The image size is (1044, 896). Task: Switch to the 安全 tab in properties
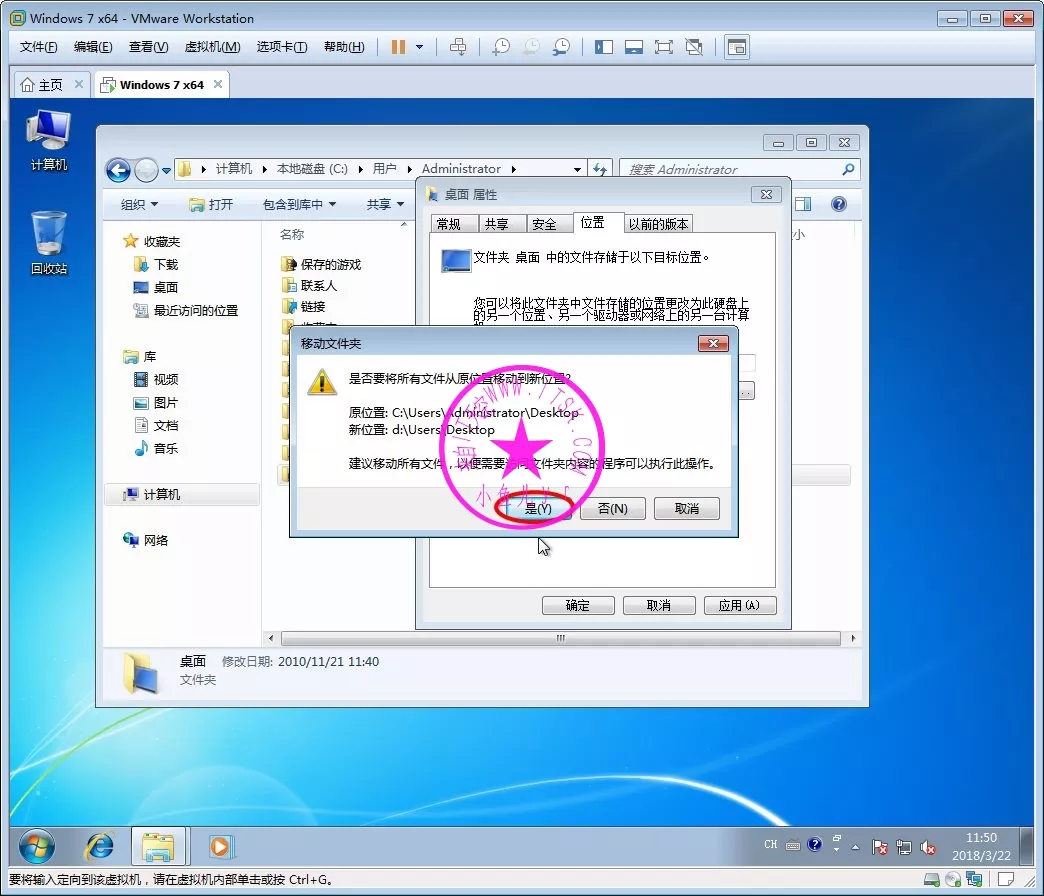(x=544, y=224)
